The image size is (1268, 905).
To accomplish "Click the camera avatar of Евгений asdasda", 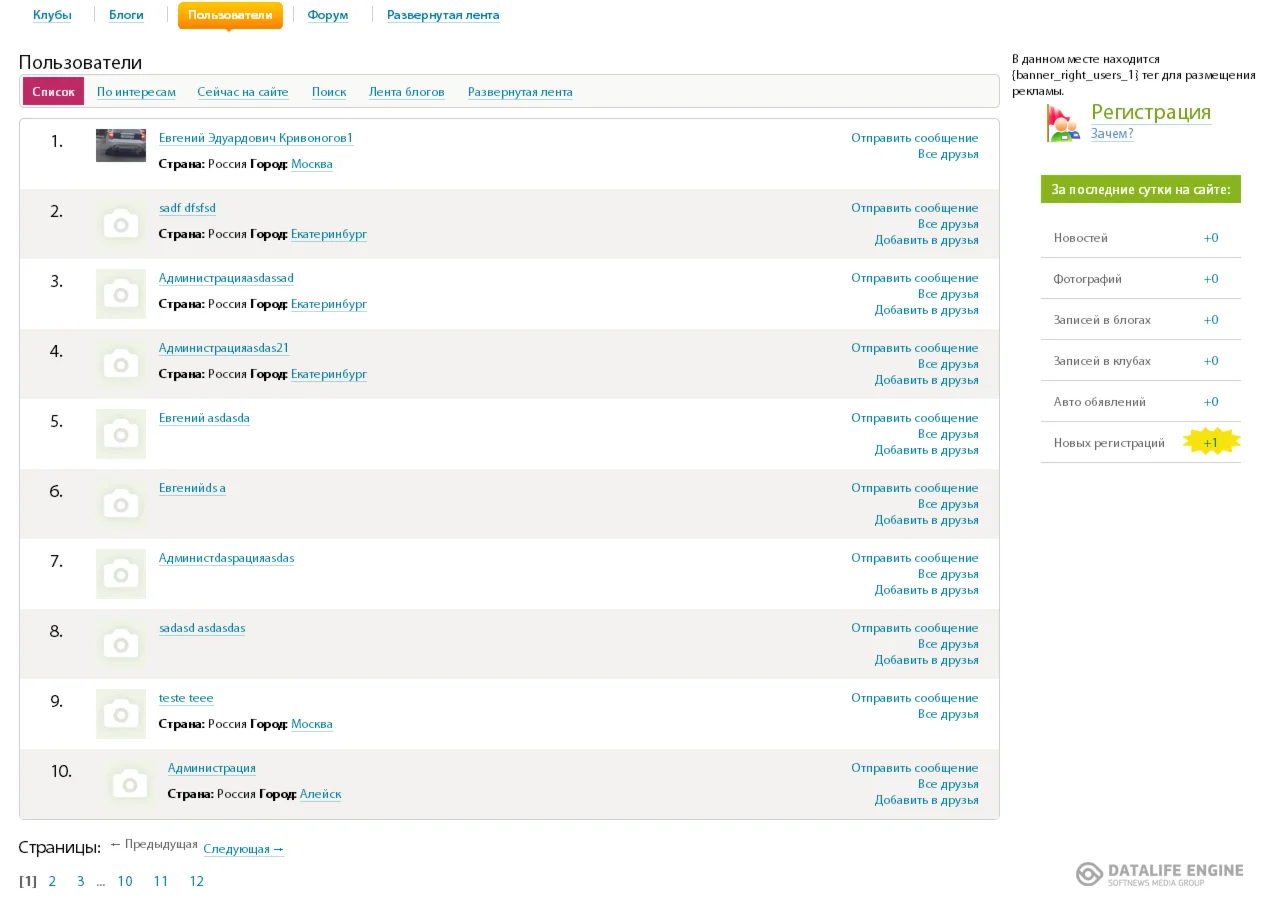I will point(121,434).
